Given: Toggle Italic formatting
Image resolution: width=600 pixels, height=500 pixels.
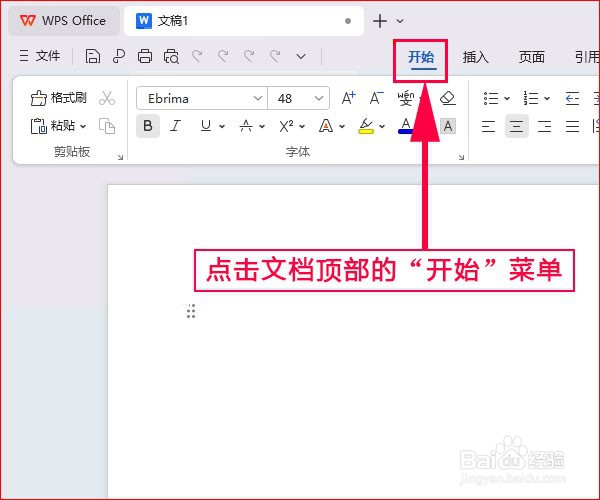Looking at the screenshot, I should (176, 126).
